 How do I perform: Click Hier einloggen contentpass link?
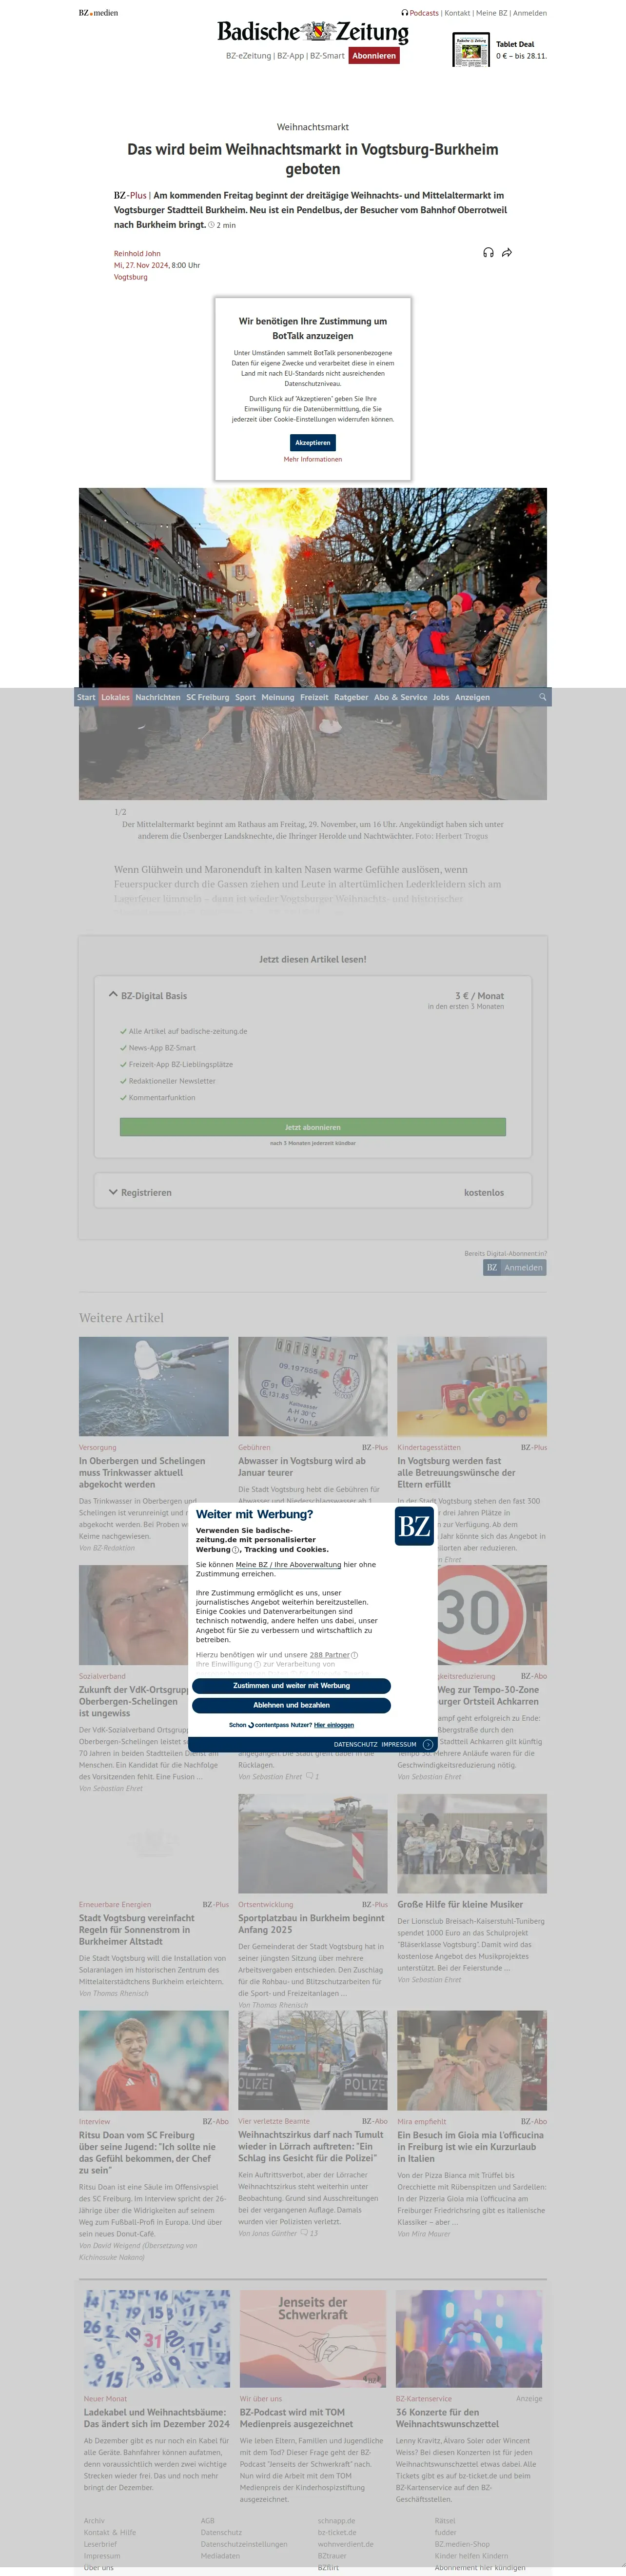pyautogui.click(x=334, y=1725)
